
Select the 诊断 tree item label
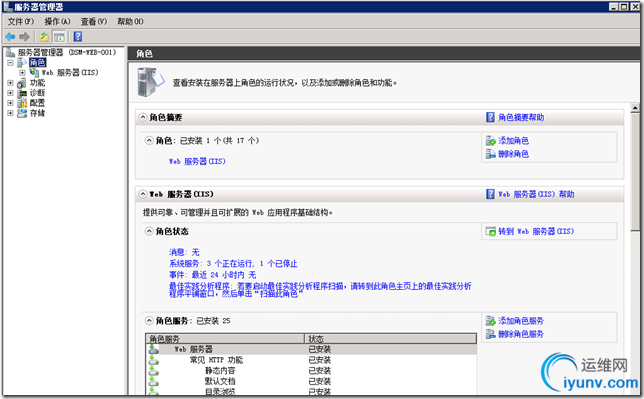coord(37,93)
